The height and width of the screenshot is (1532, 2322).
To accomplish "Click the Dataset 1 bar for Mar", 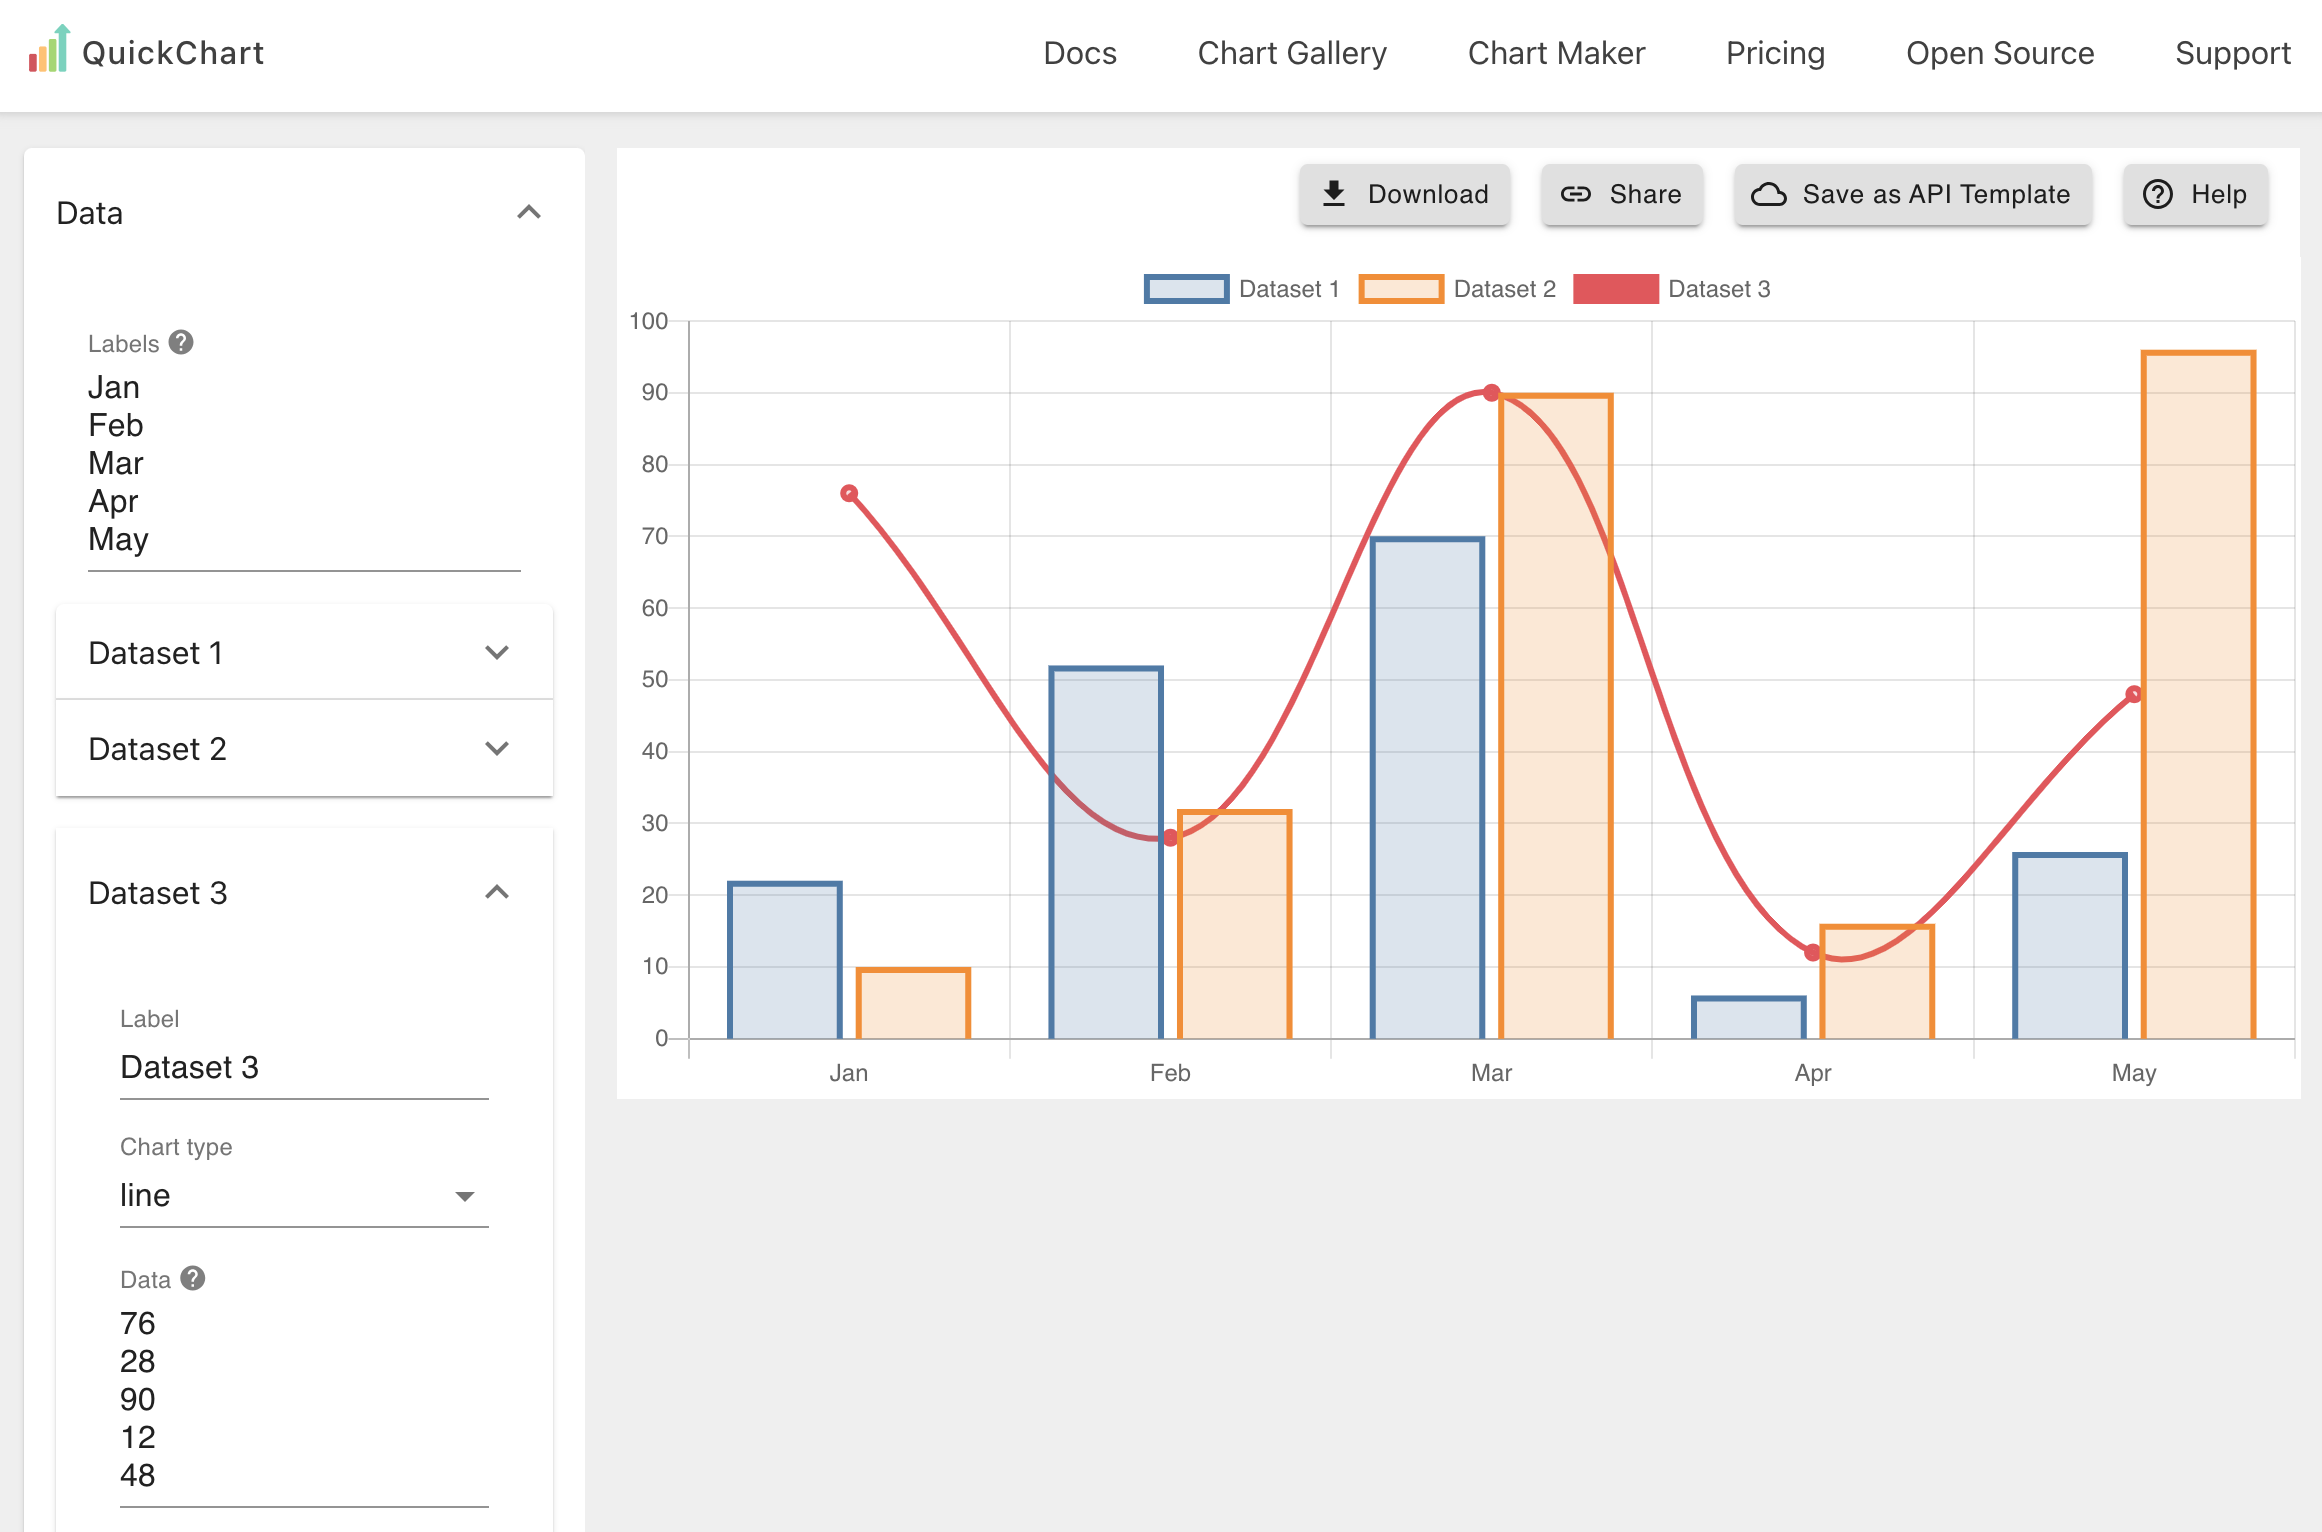I will click(x=1427, y=788).
